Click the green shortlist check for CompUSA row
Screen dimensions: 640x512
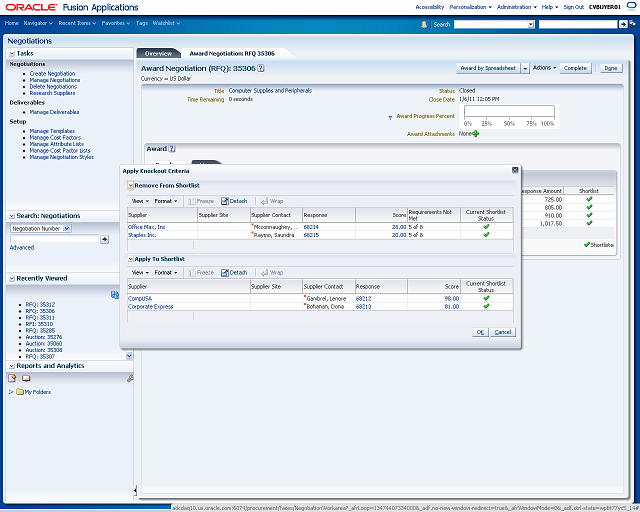pos(486,298)
